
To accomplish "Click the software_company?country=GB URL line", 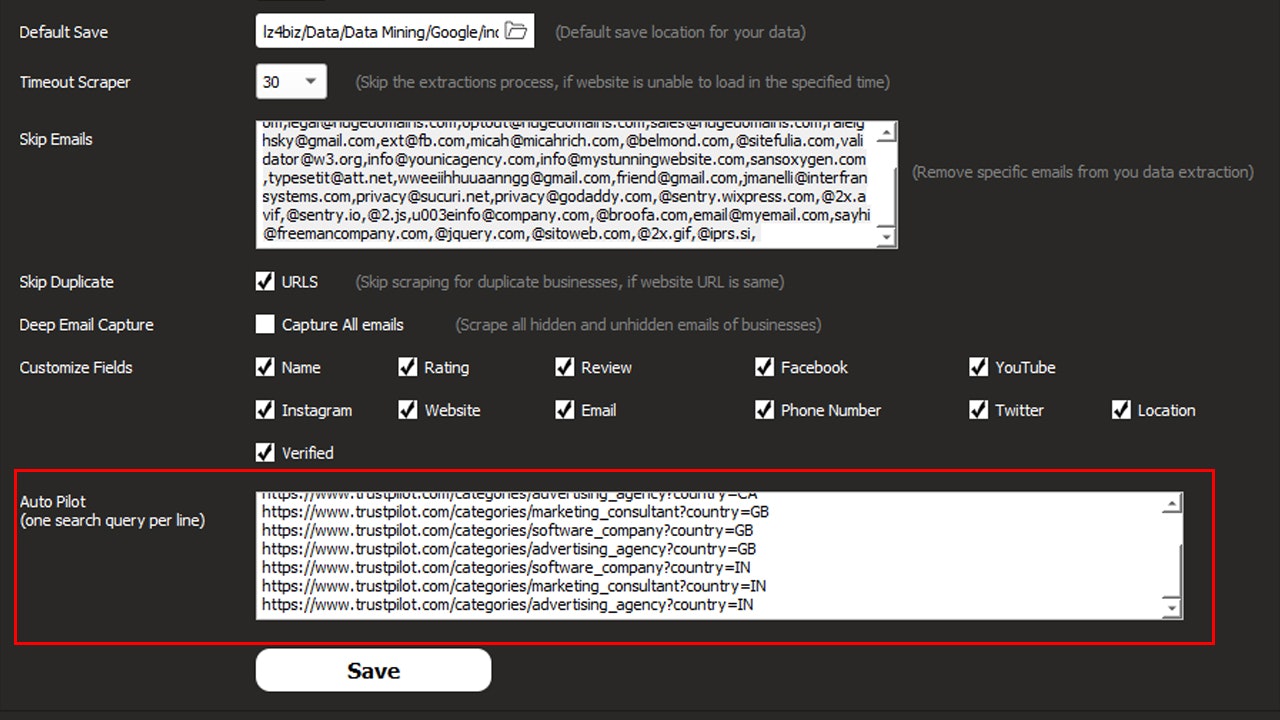I will pyautogui.click(x=508, y=530).
